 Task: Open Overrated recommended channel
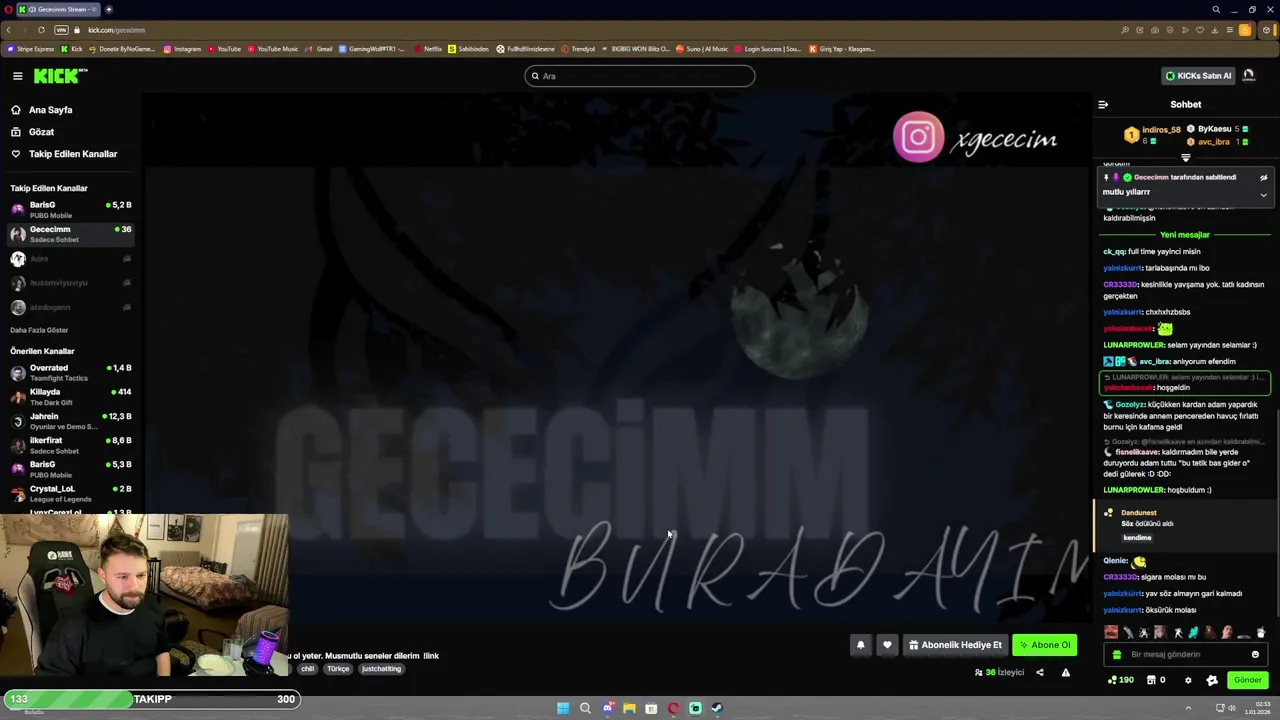click(x=70, y=372)
